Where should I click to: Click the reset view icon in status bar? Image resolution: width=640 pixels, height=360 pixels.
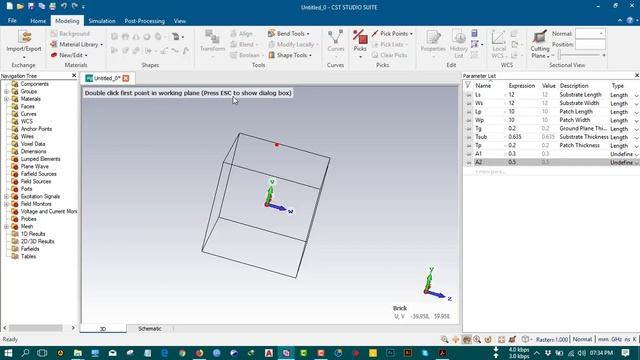point(501,339)
